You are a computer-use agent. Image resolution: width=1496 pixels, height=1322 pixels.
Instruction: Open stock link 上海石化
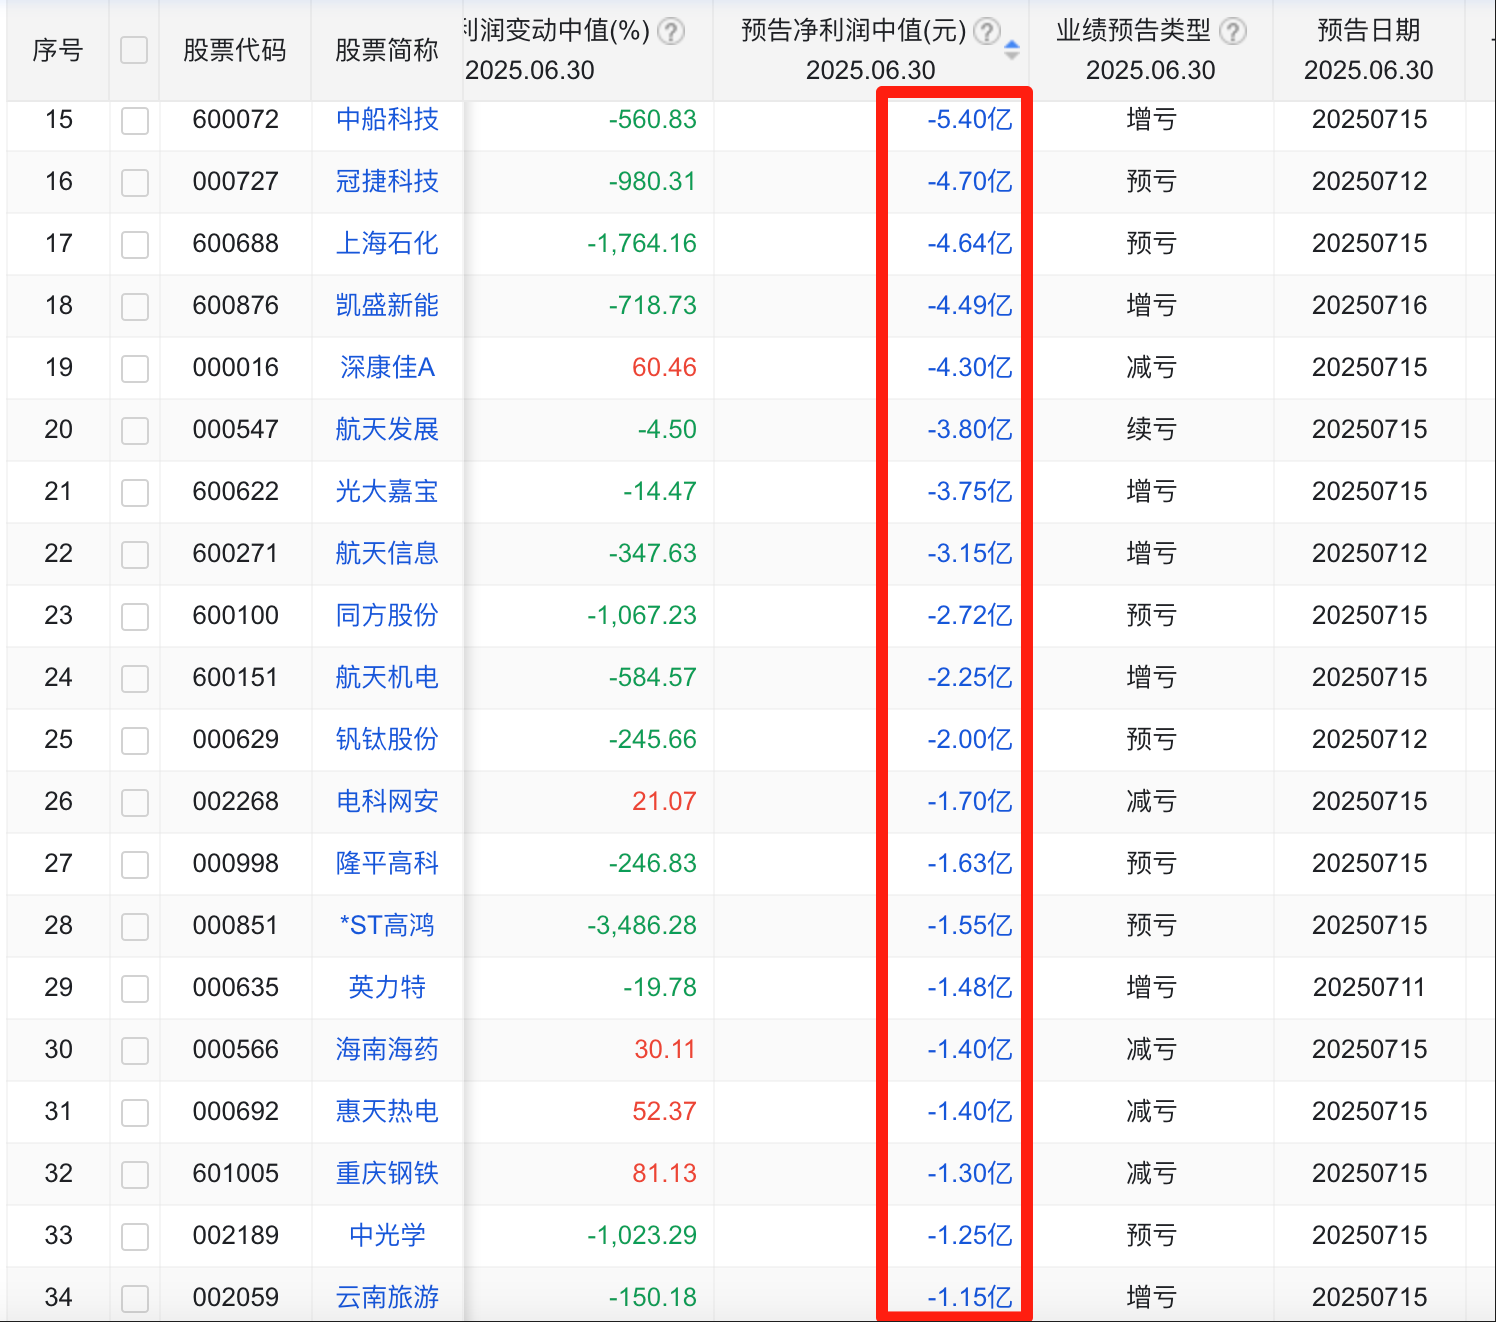[x=387, y=243]
